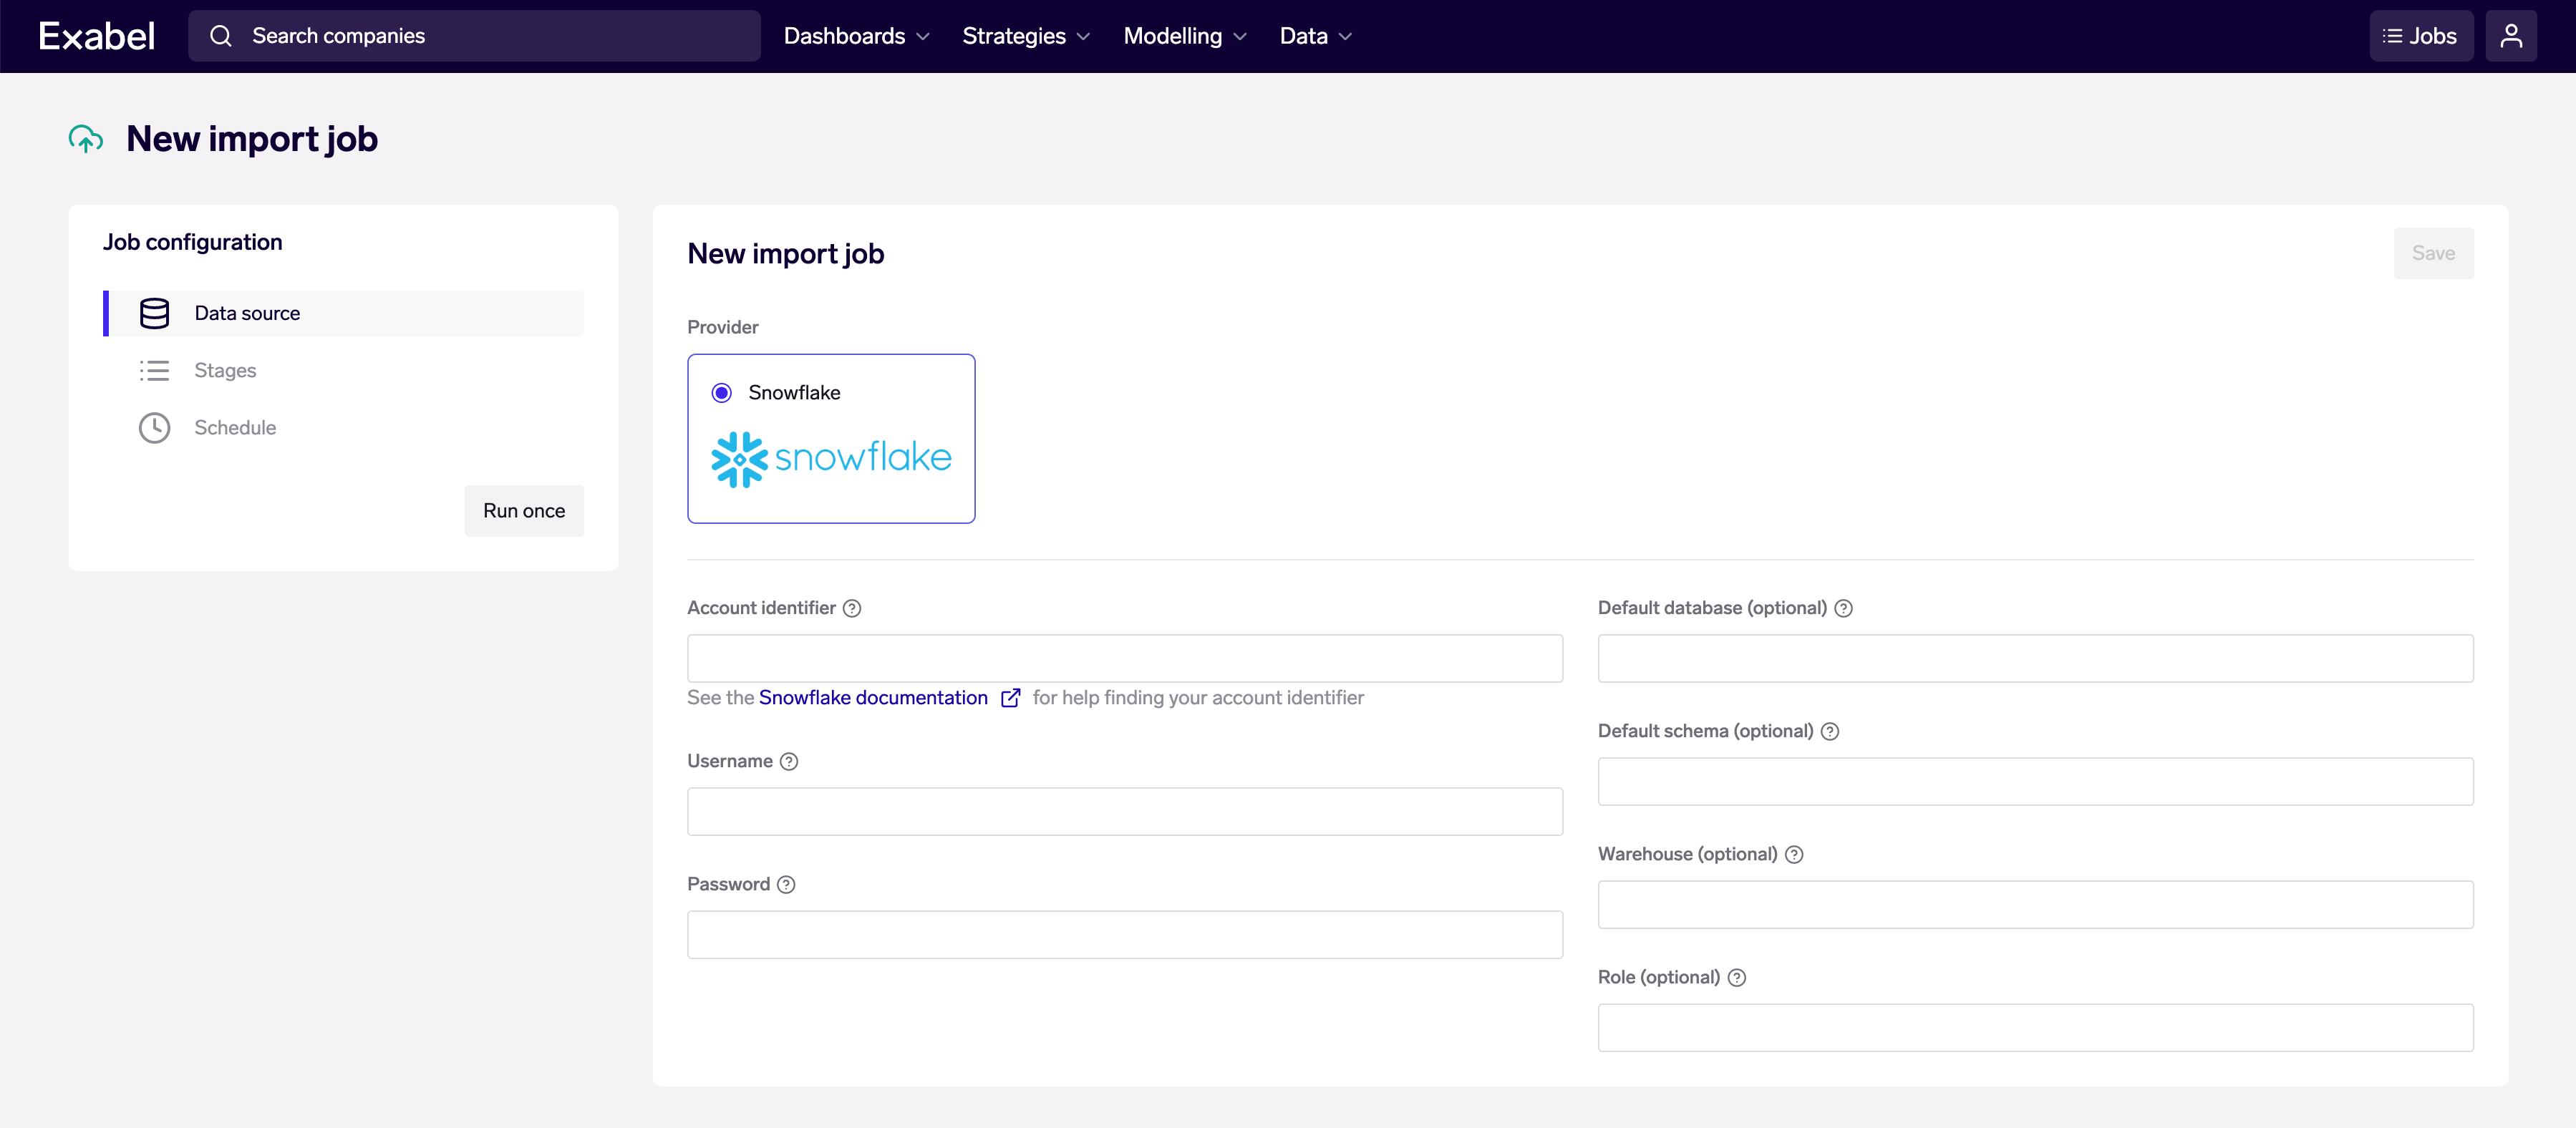This screenshot has height=1128, width=2576.
Task: Click the Account identifier input
Action: (x=1124, y=659)
